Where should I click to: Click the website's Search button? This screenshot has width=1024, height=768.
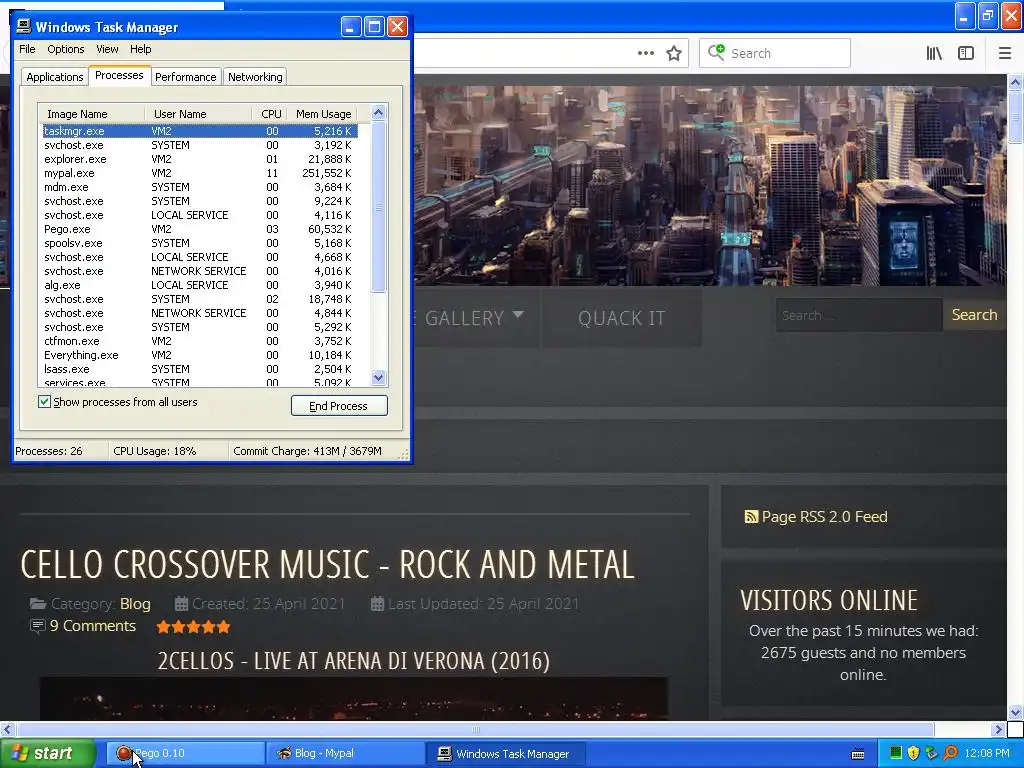click(x=974, y=315)
